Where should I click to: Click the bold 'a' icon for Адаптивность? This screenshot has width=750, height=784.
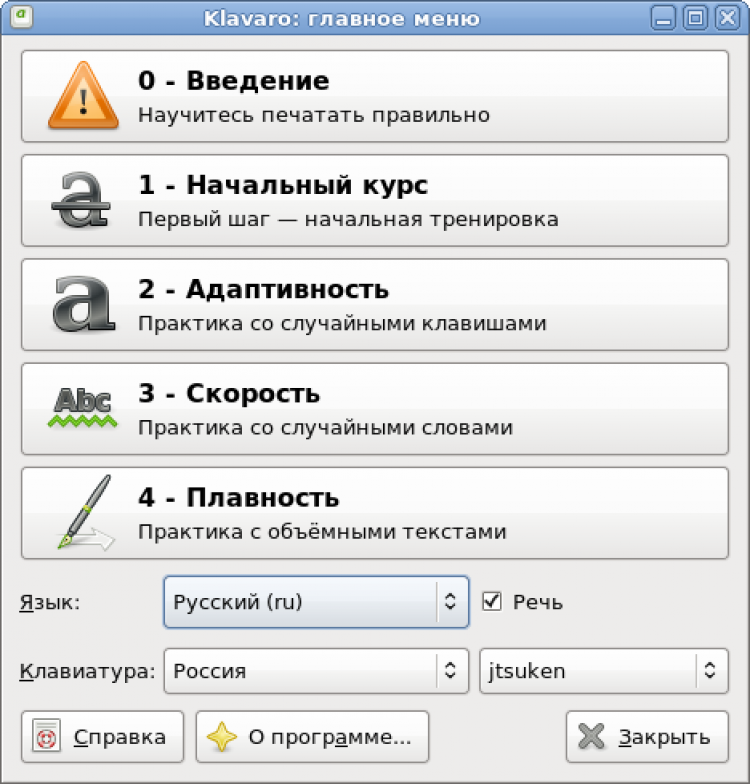84,304
